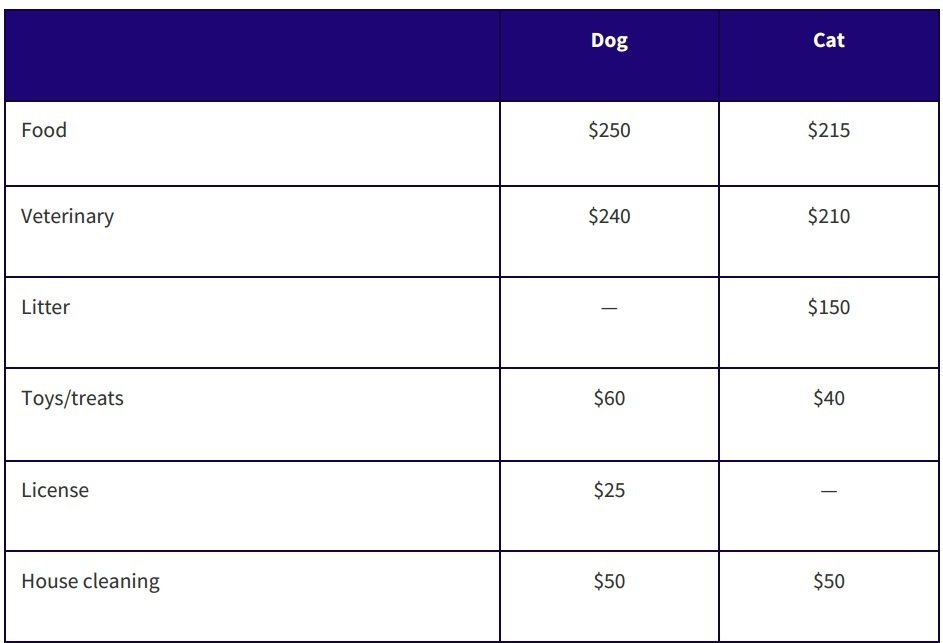This screenshot has width=943, height=643.
Task: Click the $150 cat litter cell
Action: [x=829, y=307]
